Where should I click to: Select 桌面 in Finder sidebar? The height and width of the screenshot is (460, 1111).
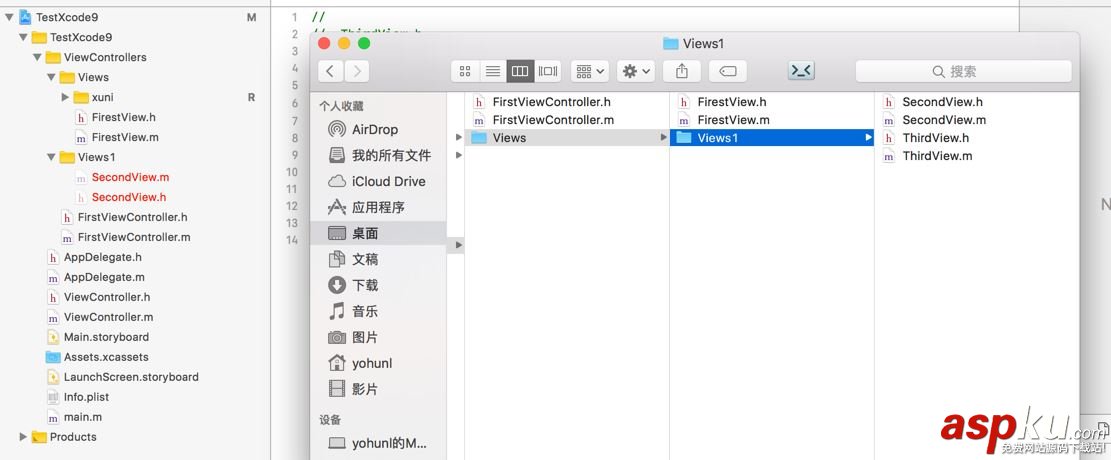[378, 233]
